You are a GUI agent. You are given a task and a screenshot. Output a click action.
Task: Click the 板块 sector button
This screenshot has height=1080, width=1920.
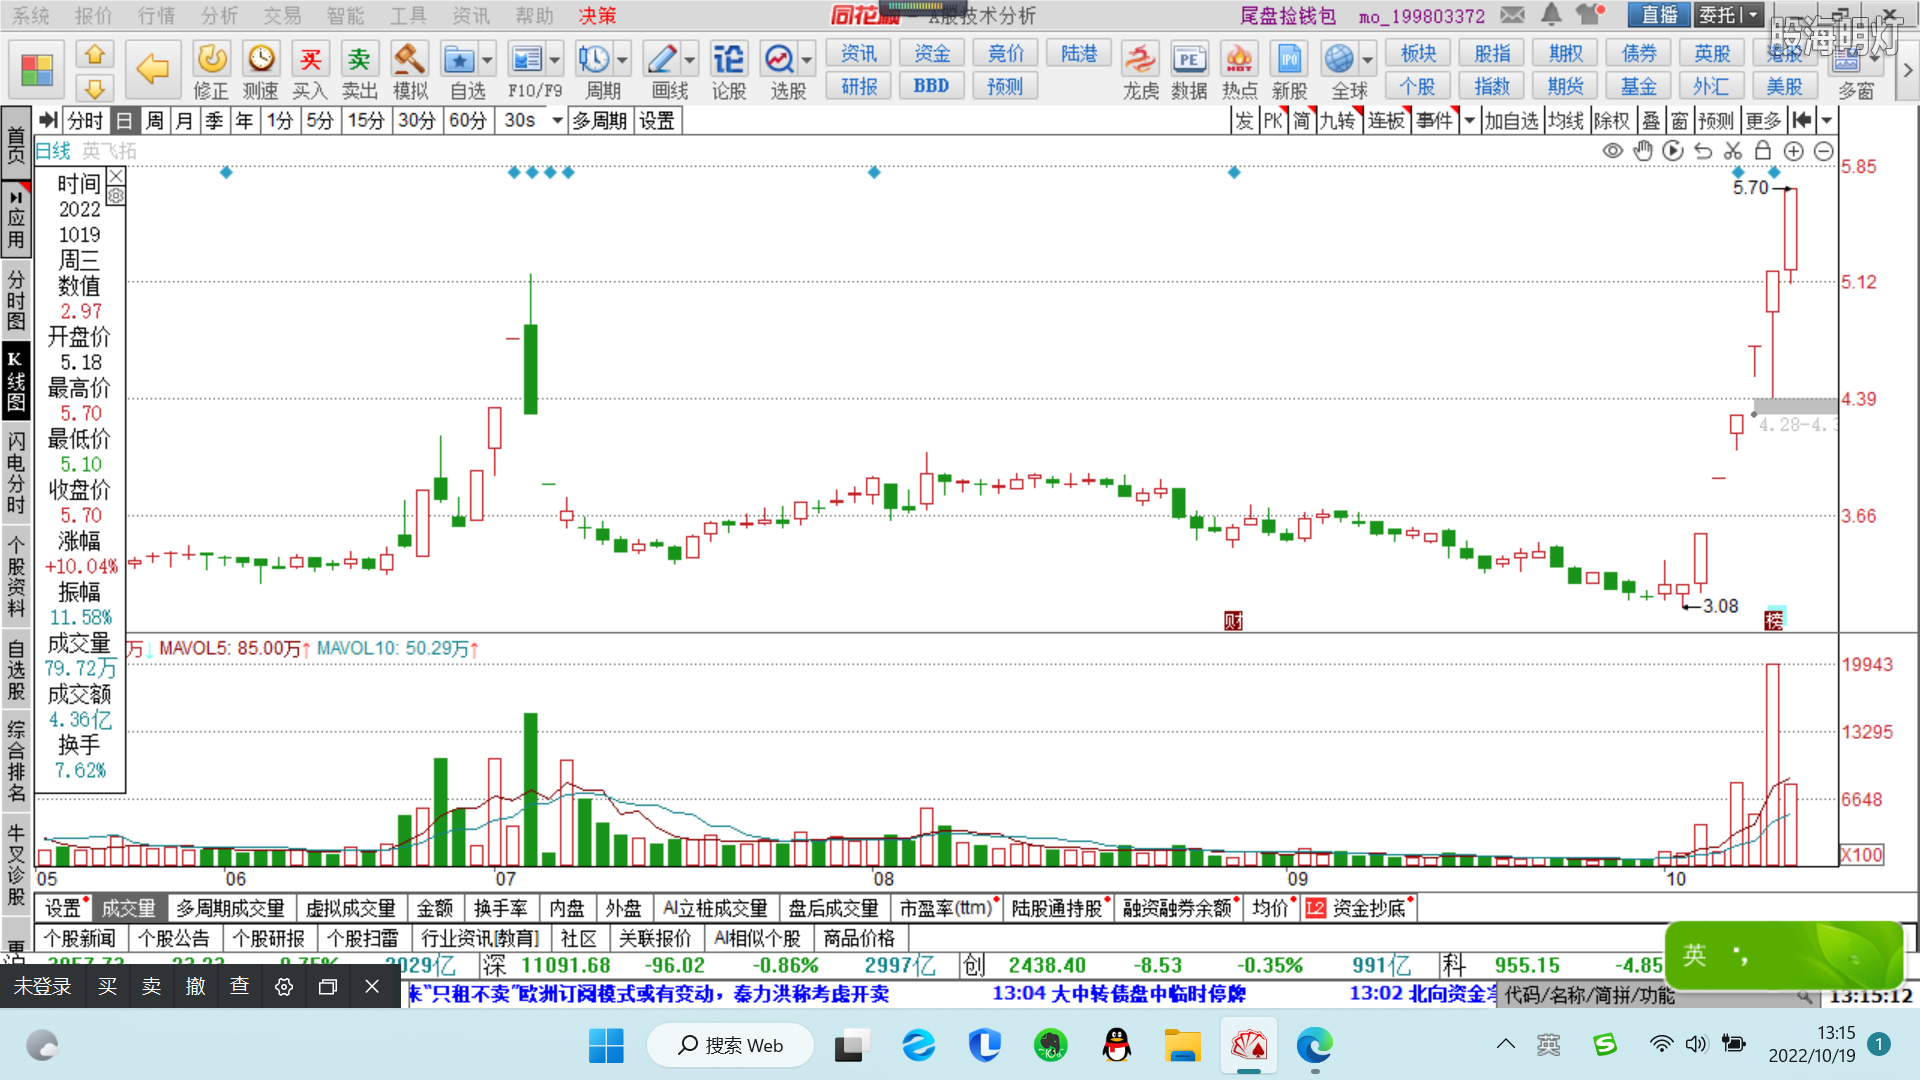point(1418,53)
